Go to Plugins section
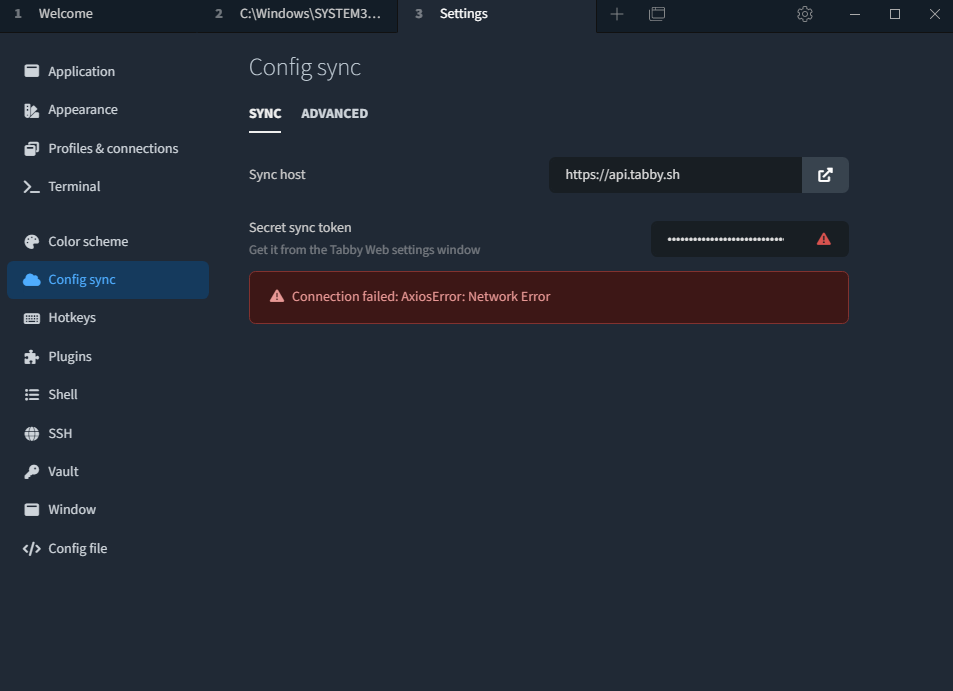 point(108,357)
